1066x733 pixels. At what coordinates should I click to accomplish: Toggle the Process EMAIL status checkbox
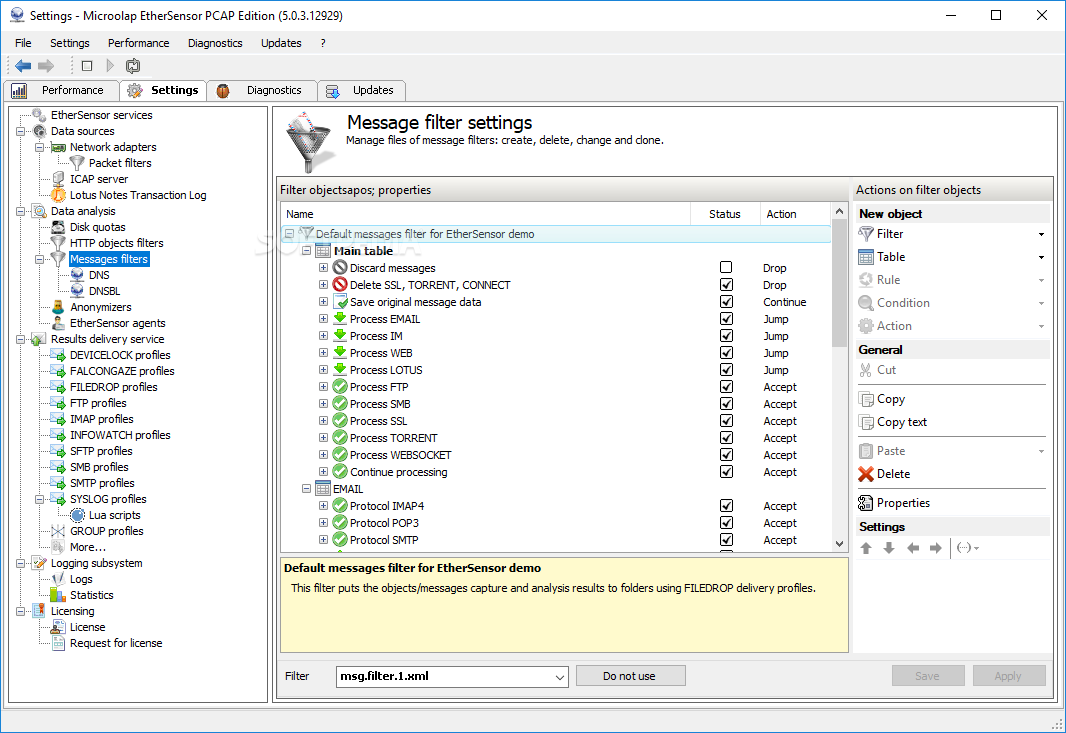point(726,318)
